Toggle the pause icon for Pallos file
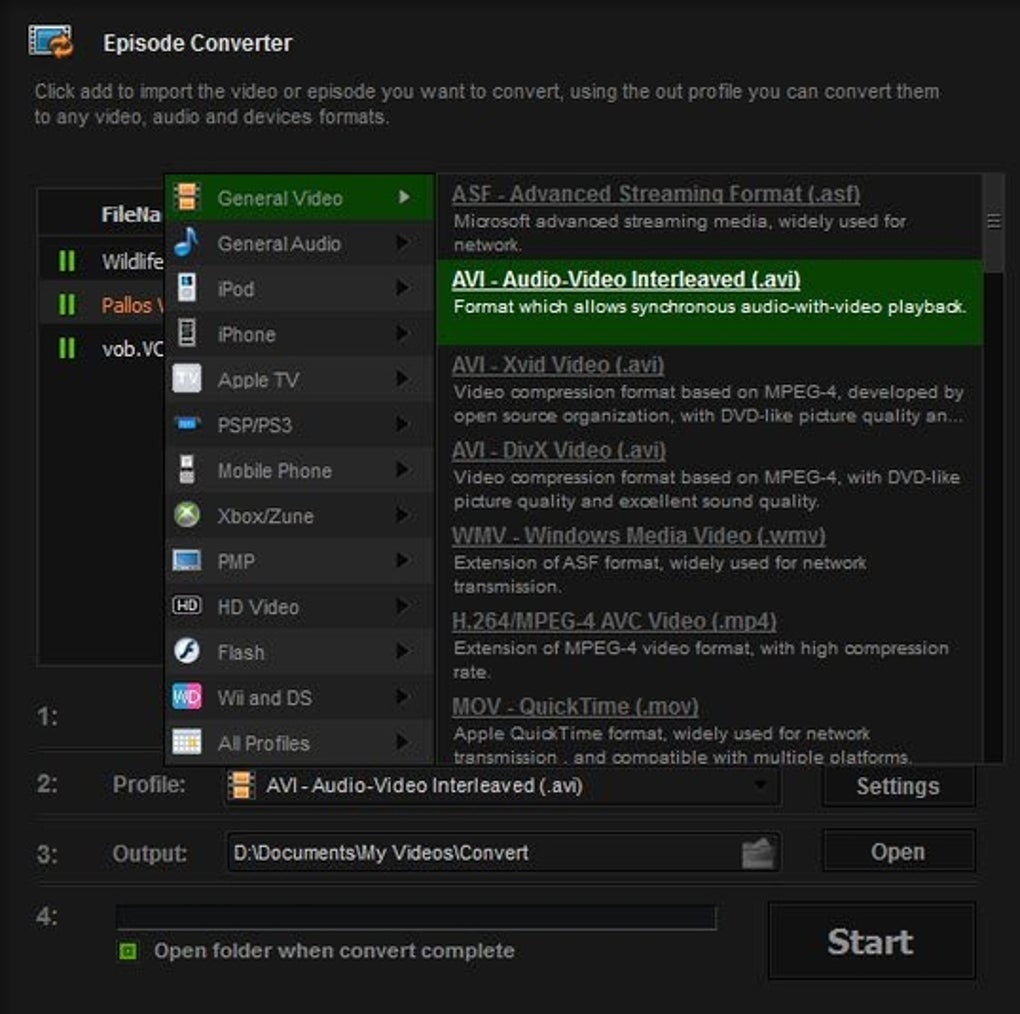 pyautogui.click(x=67, y=304)
